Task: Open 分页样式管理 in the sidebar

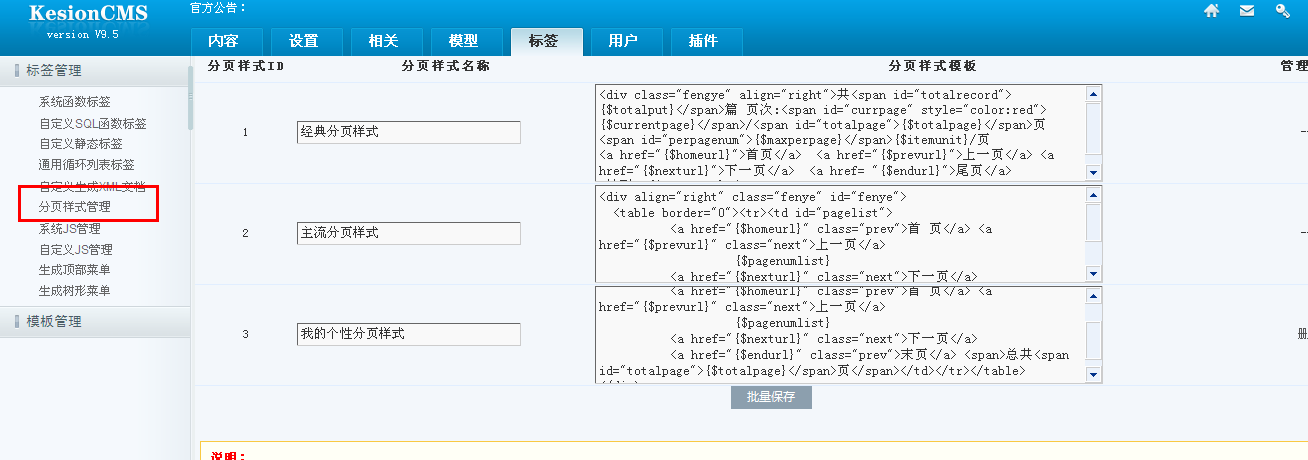Action: tap(74, 207)
